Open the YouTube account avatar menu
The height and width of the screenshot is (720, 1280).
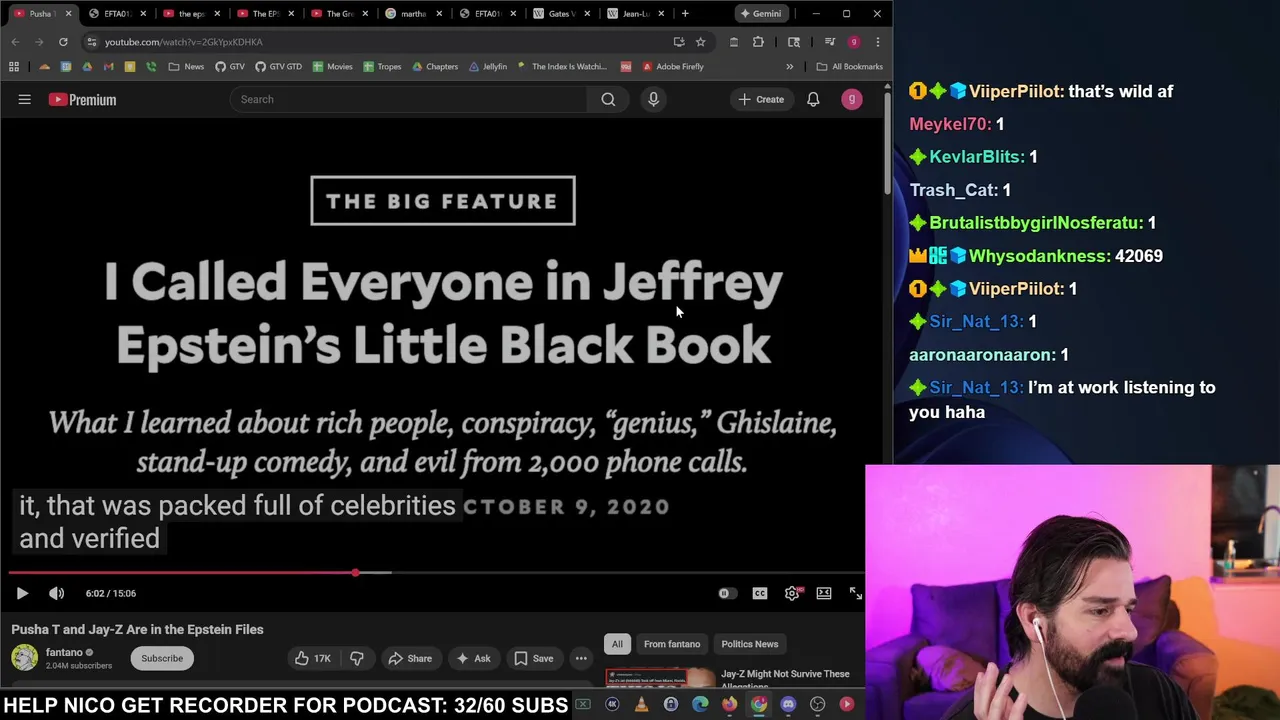tap(851, 99)
